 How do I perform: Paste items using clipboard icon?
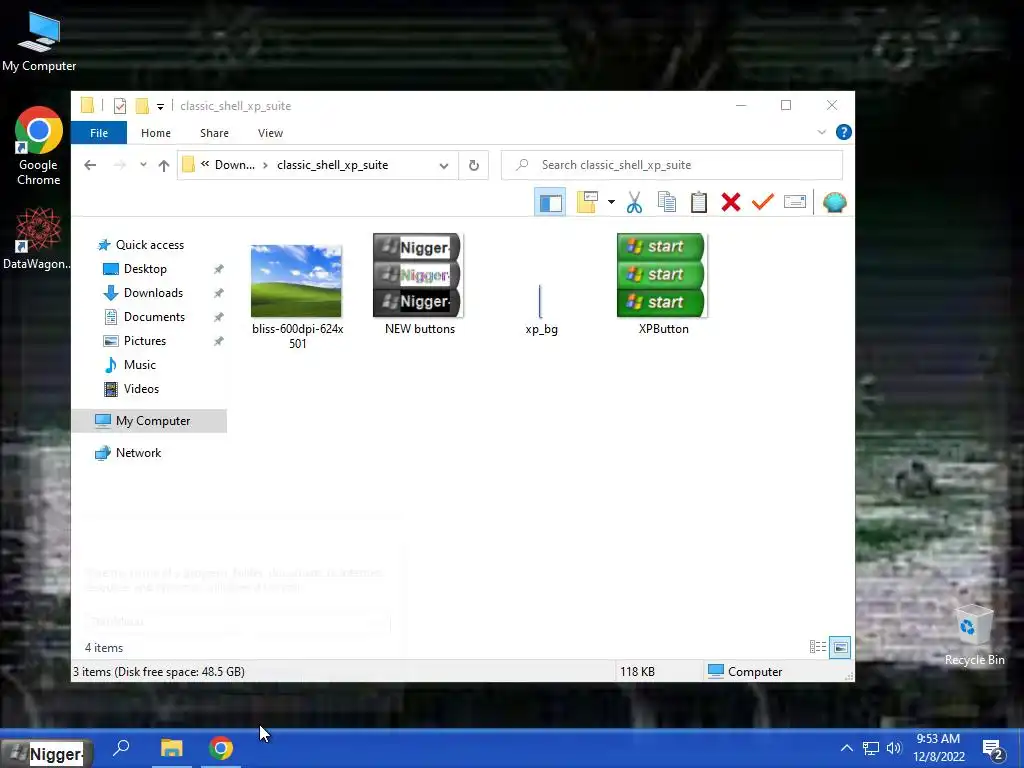click(699, 202)
